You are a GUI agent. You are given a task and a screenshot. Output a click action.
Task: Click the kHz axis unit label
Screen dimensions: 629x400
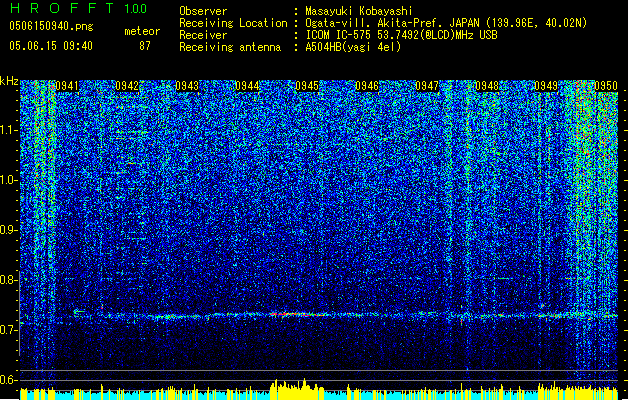(x=9, y=81)
